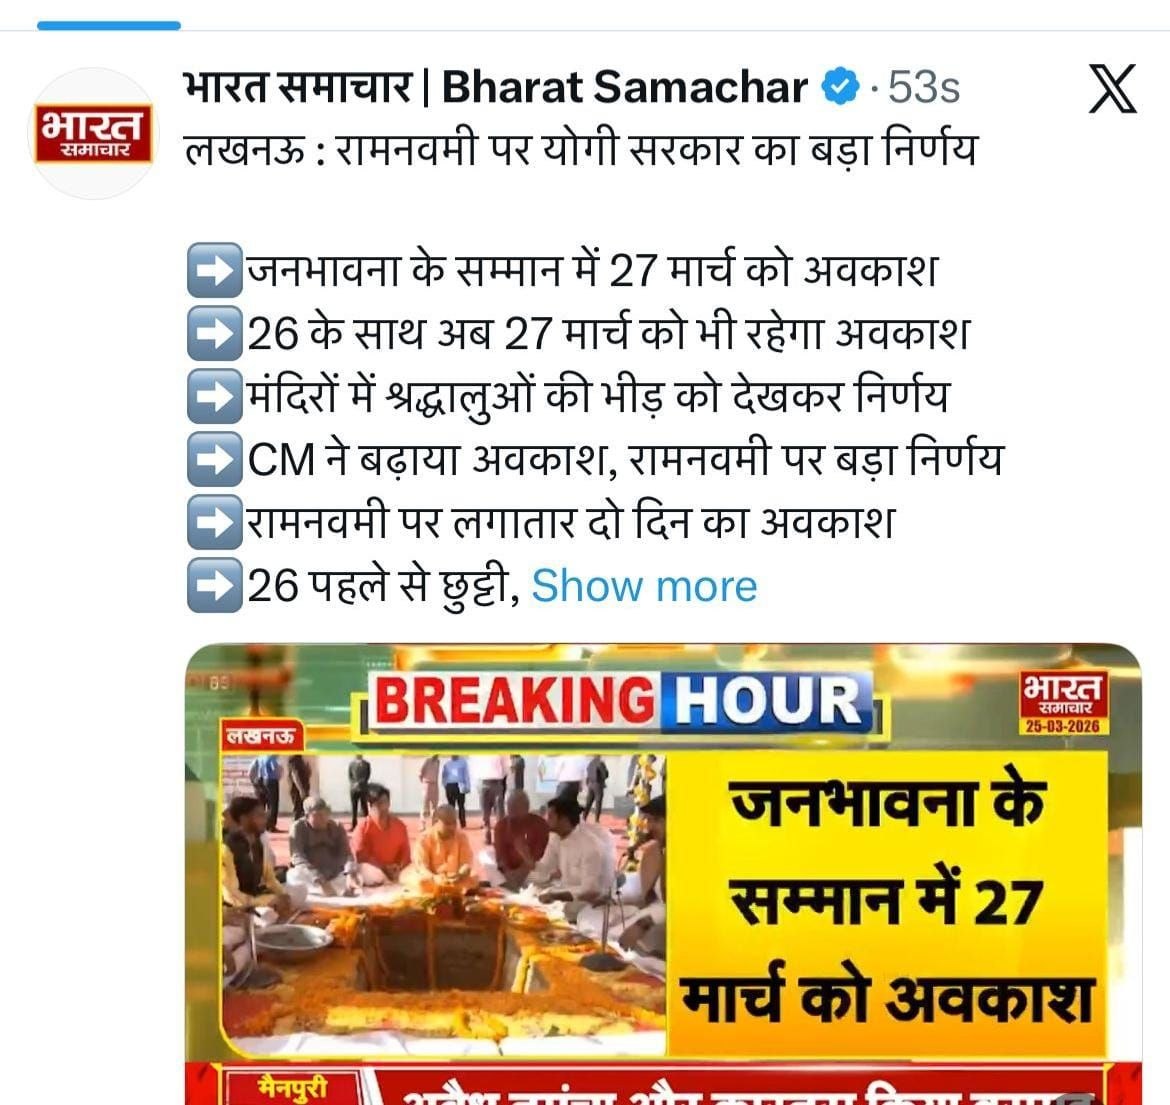Click the arrow emoji before लगातार दो दिन line
Viewport: 1170px width, 1105px height.
click(x=215, y=522)
